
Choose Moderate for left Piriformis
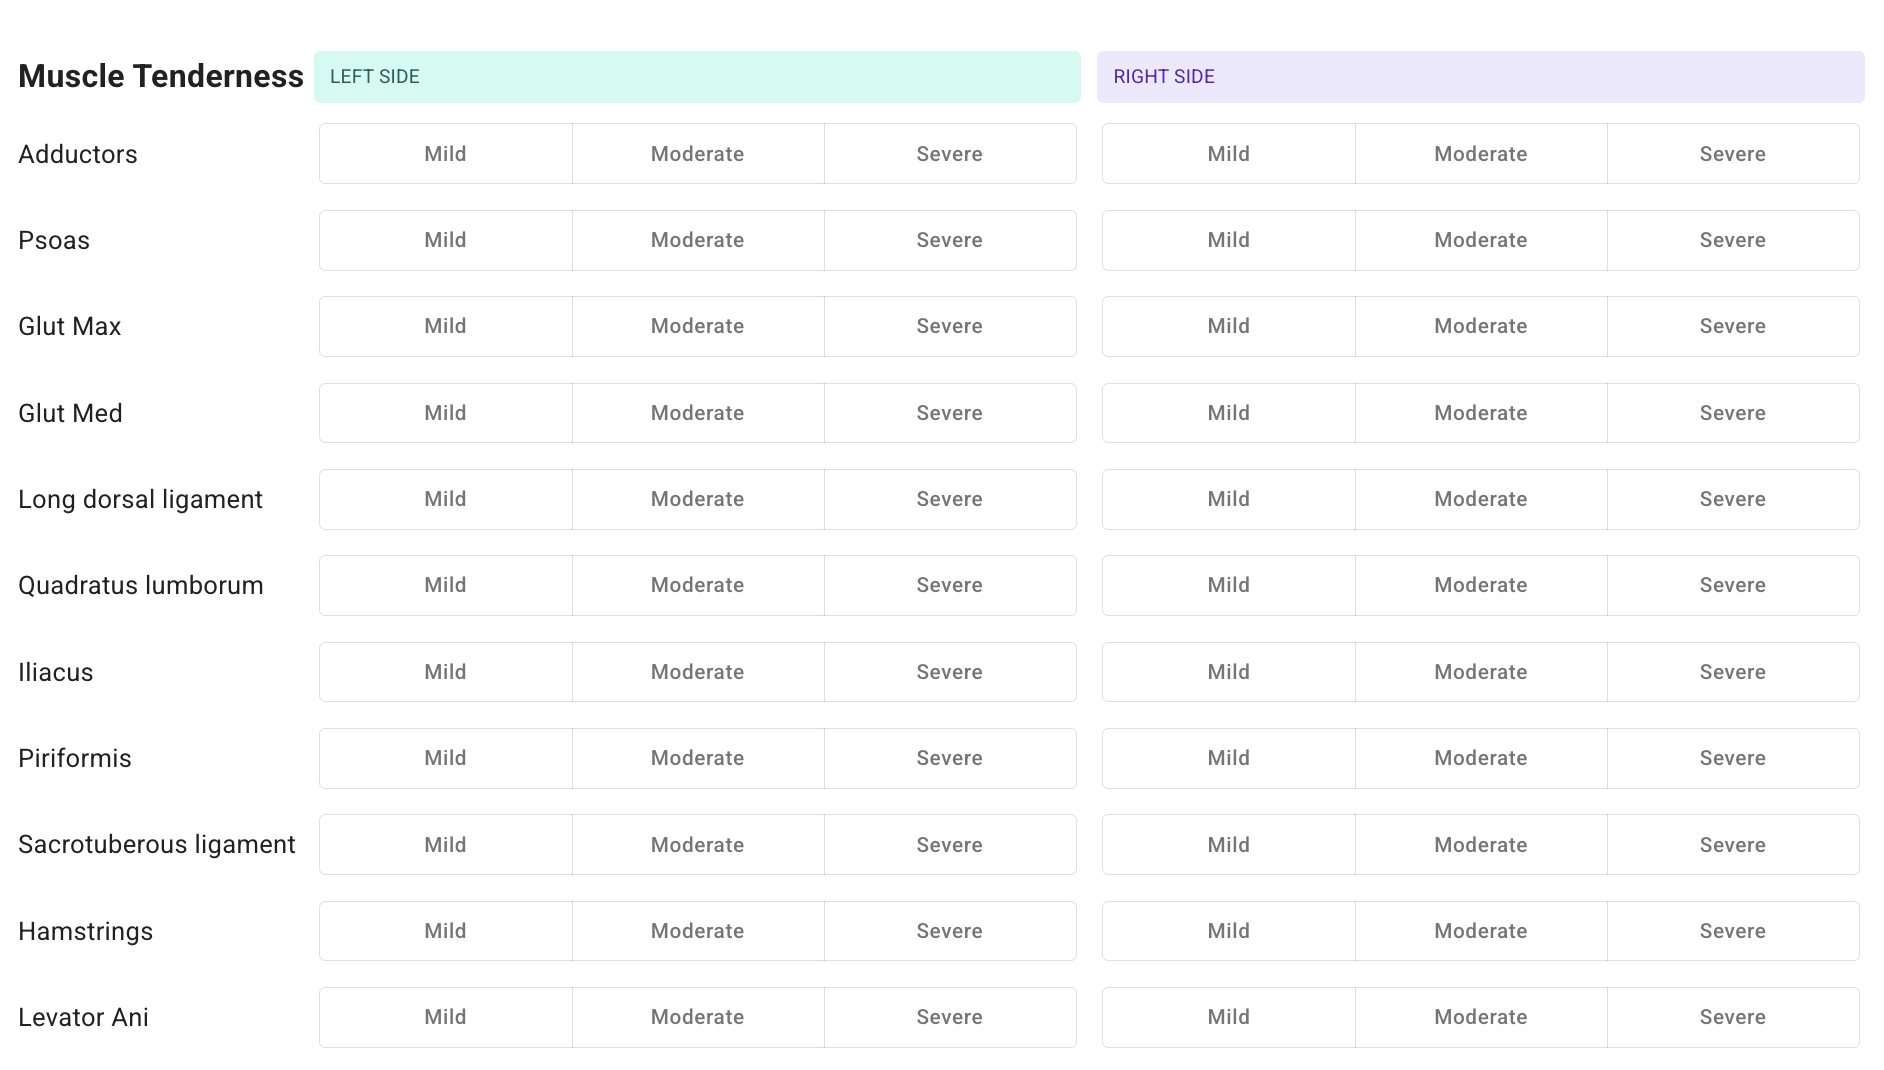click(x=697, y=758)
